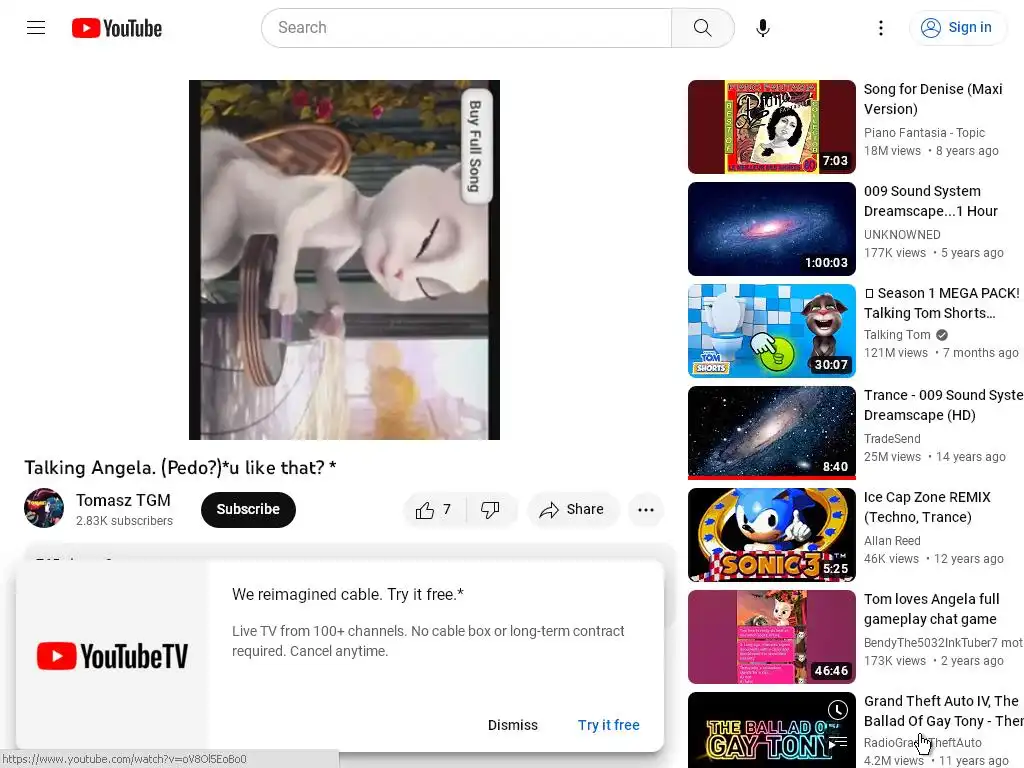Open Song for Denise thumbnail
This screenshot has width=1024, height=768.
pos(771,127)
